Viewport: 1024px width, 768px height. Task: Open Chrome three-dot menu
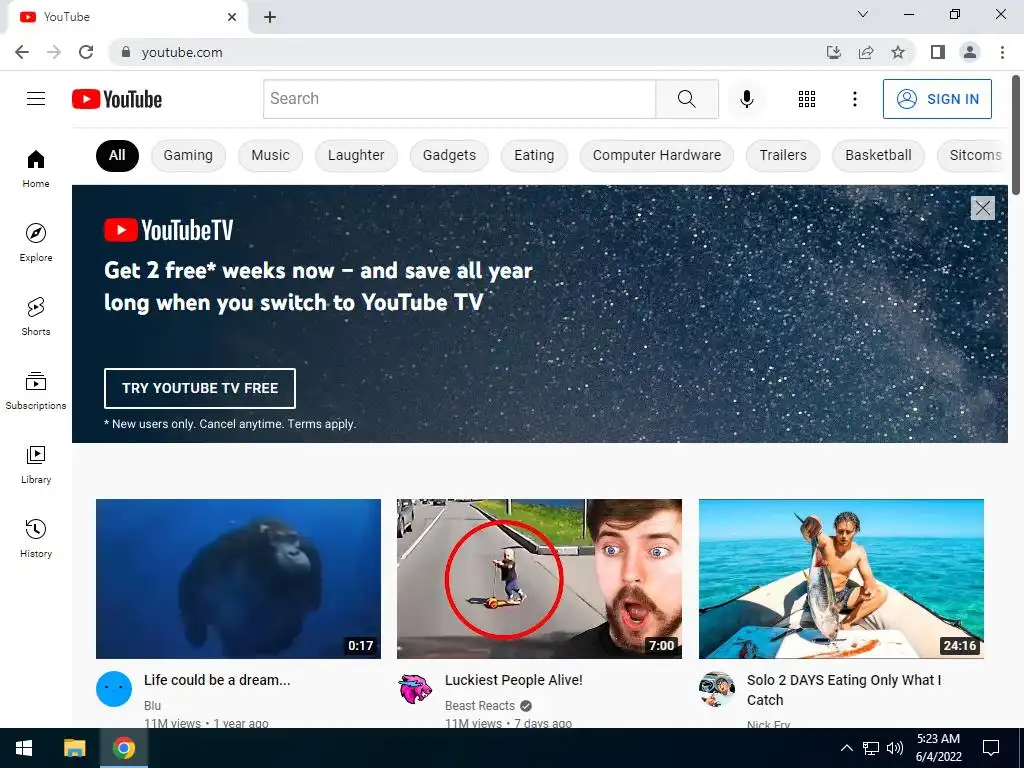click(x=1002, y=52)
